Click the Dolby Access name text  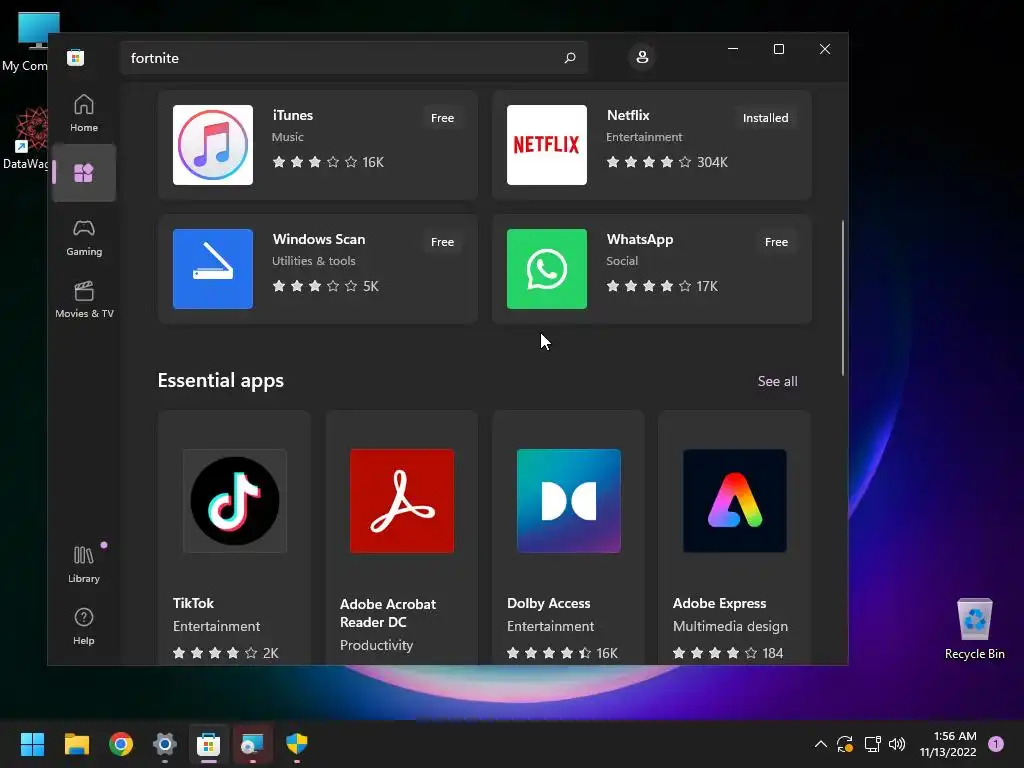pos(549,603)
